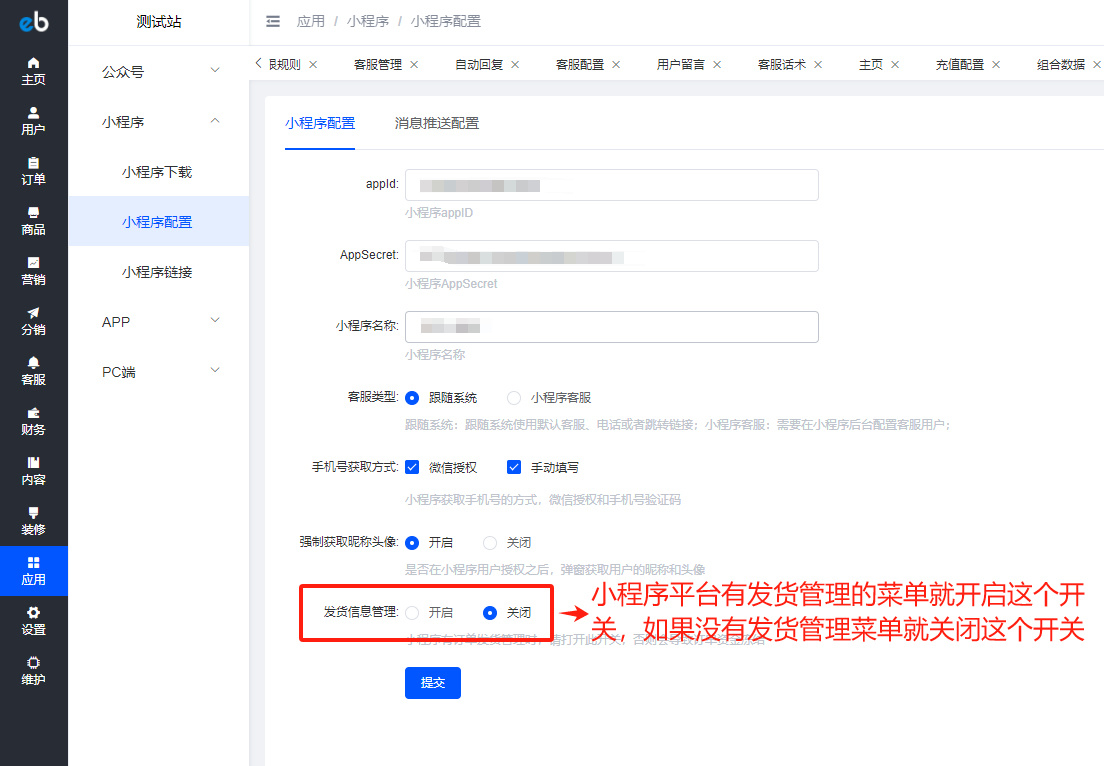Open 小程序下载 in the submenu
The image size is (1104, 766).
[157, 172]
